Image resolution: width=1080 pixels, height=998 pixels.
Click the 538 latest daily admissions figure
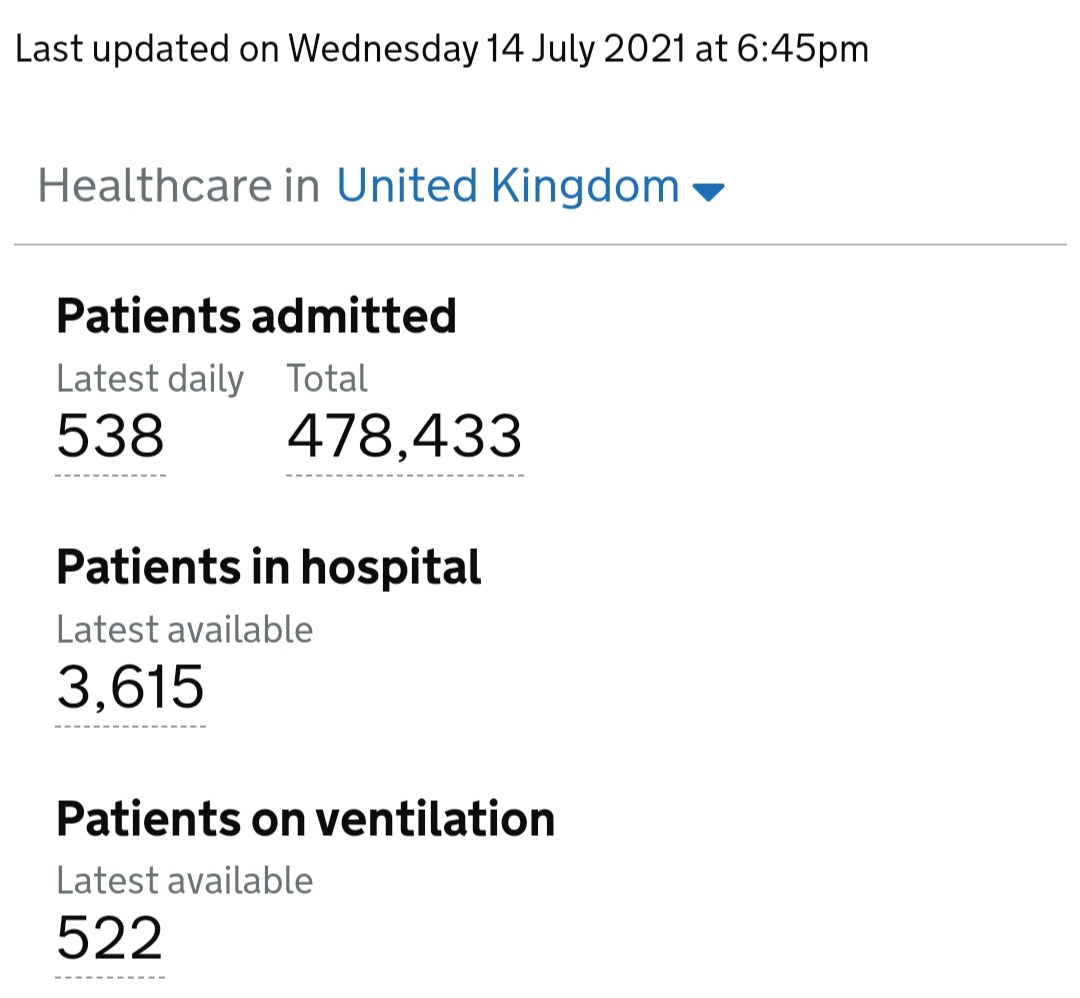[110, 436]
